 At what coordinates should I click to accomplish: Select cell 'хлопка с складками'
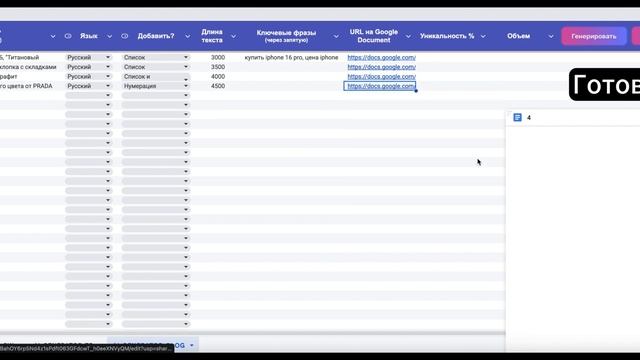28,67
